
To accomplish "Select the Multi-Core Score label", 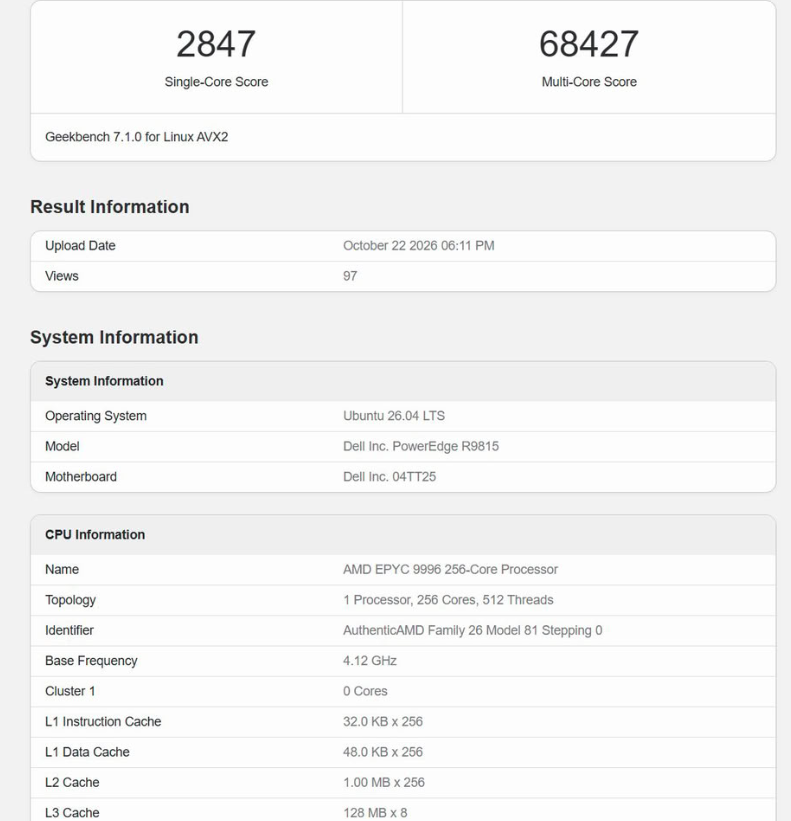I will pos(589,82).
